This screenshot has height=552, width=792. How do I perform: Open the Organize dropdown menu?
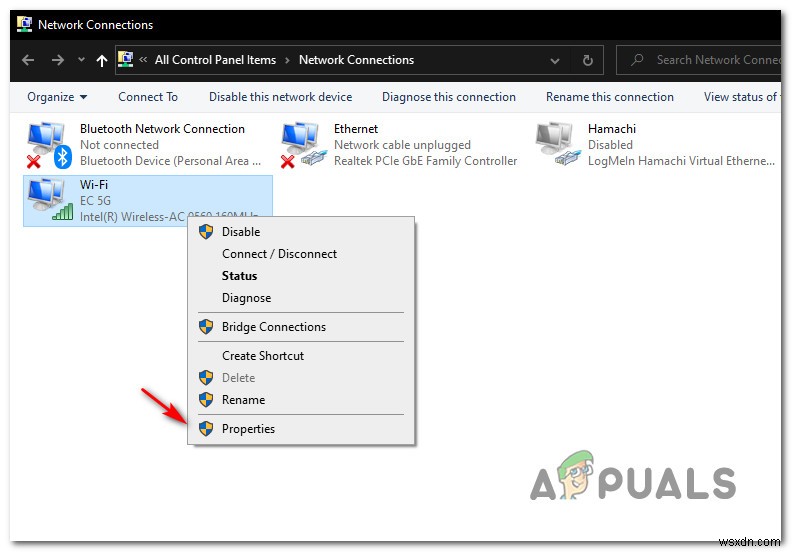pyautogui.click(x=57, y=96)
